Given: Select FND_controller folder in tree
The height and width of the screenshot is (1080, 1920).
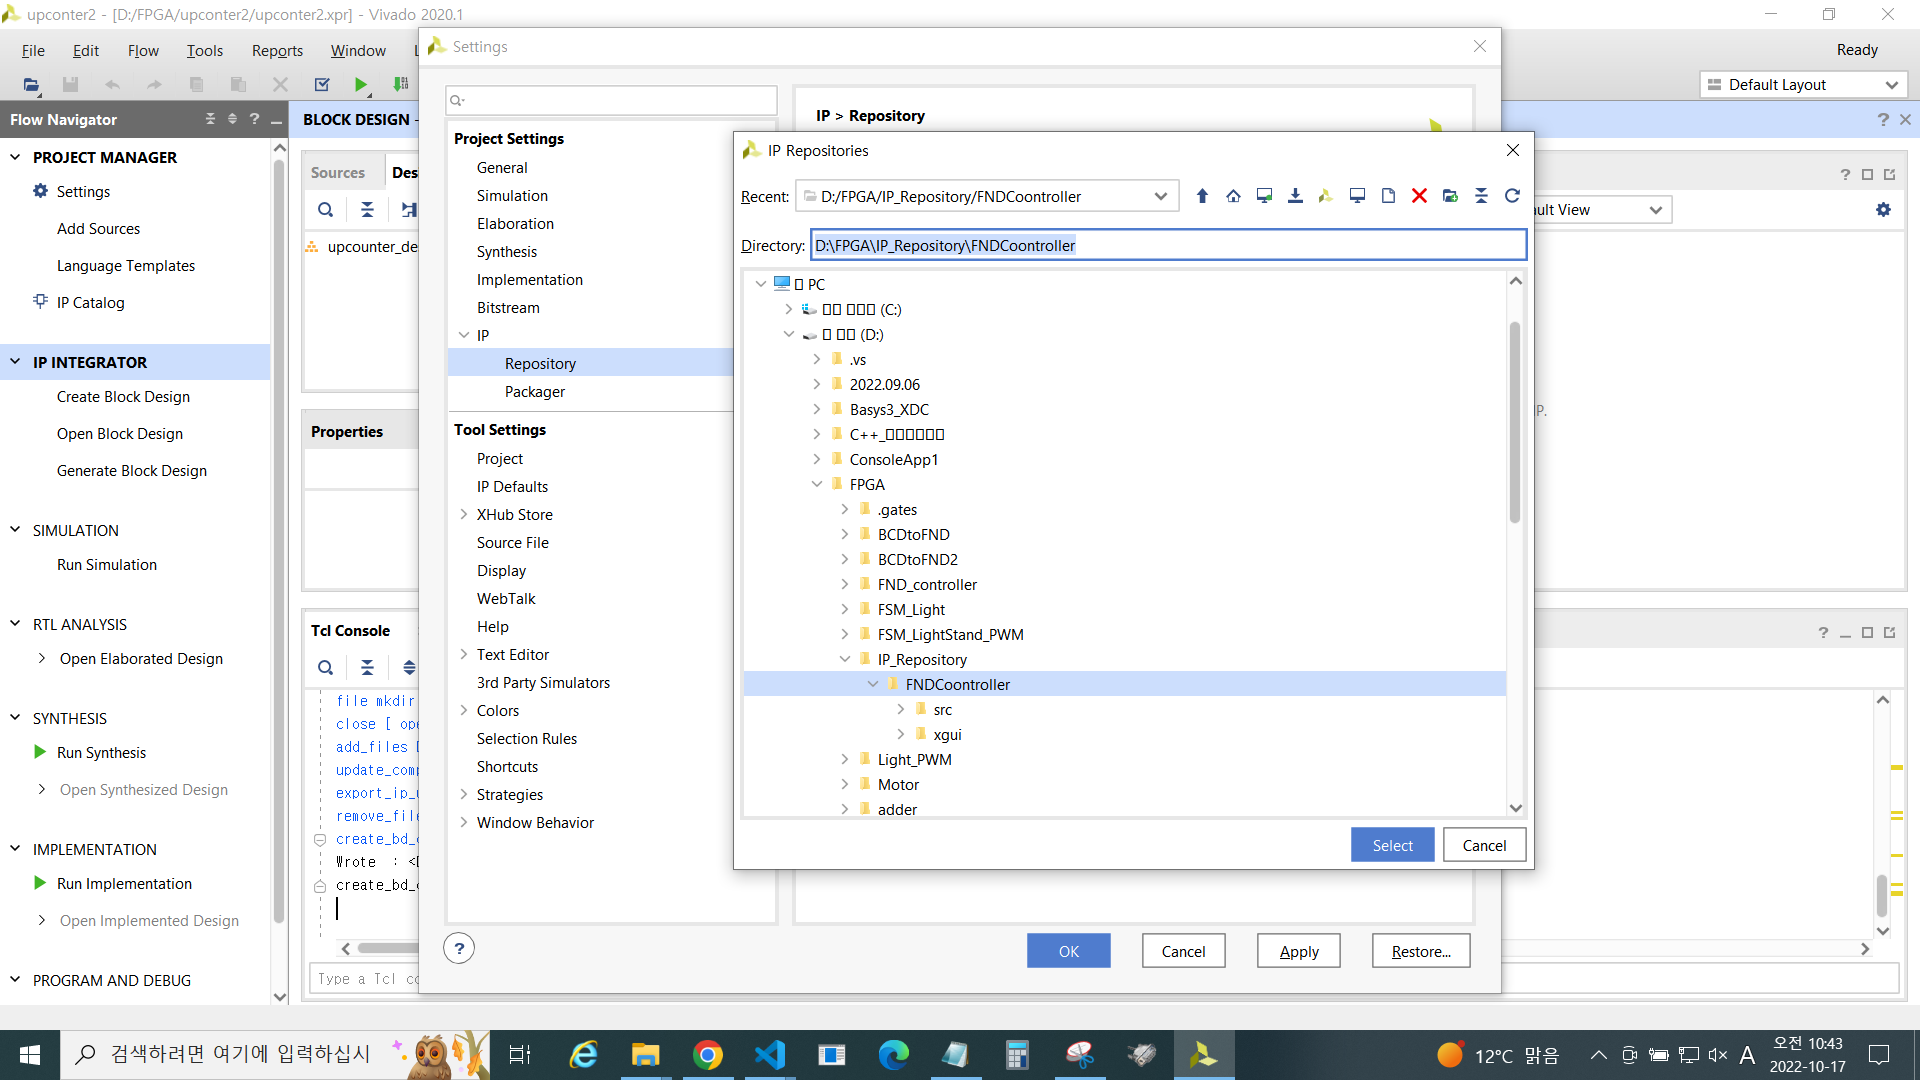Looking at the screenshot, I should pos(927,584).
